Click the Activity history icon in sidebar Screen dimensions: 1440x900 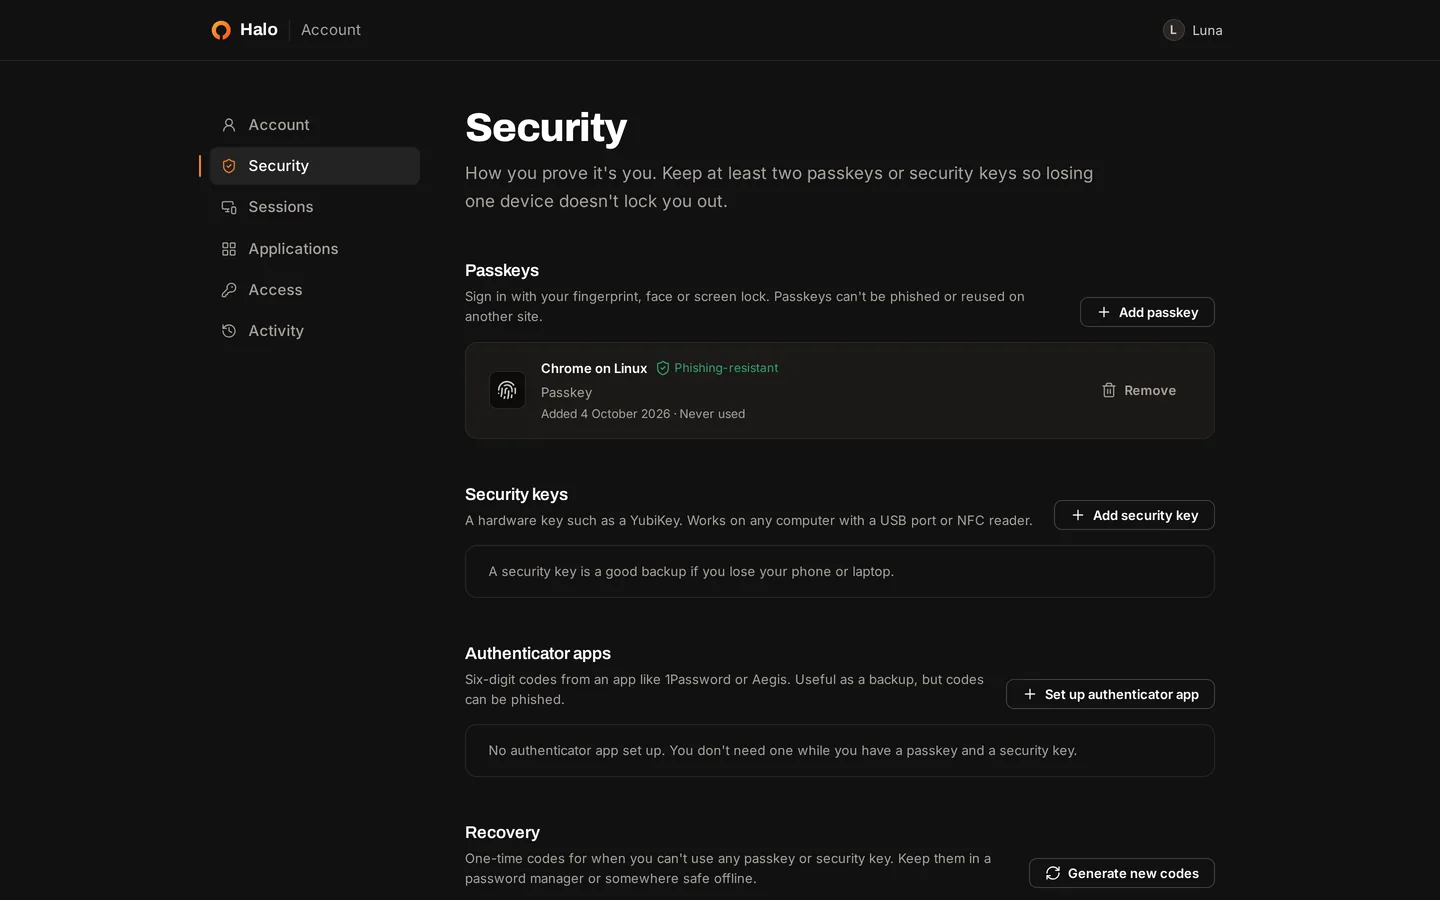(x=229, y=331)
